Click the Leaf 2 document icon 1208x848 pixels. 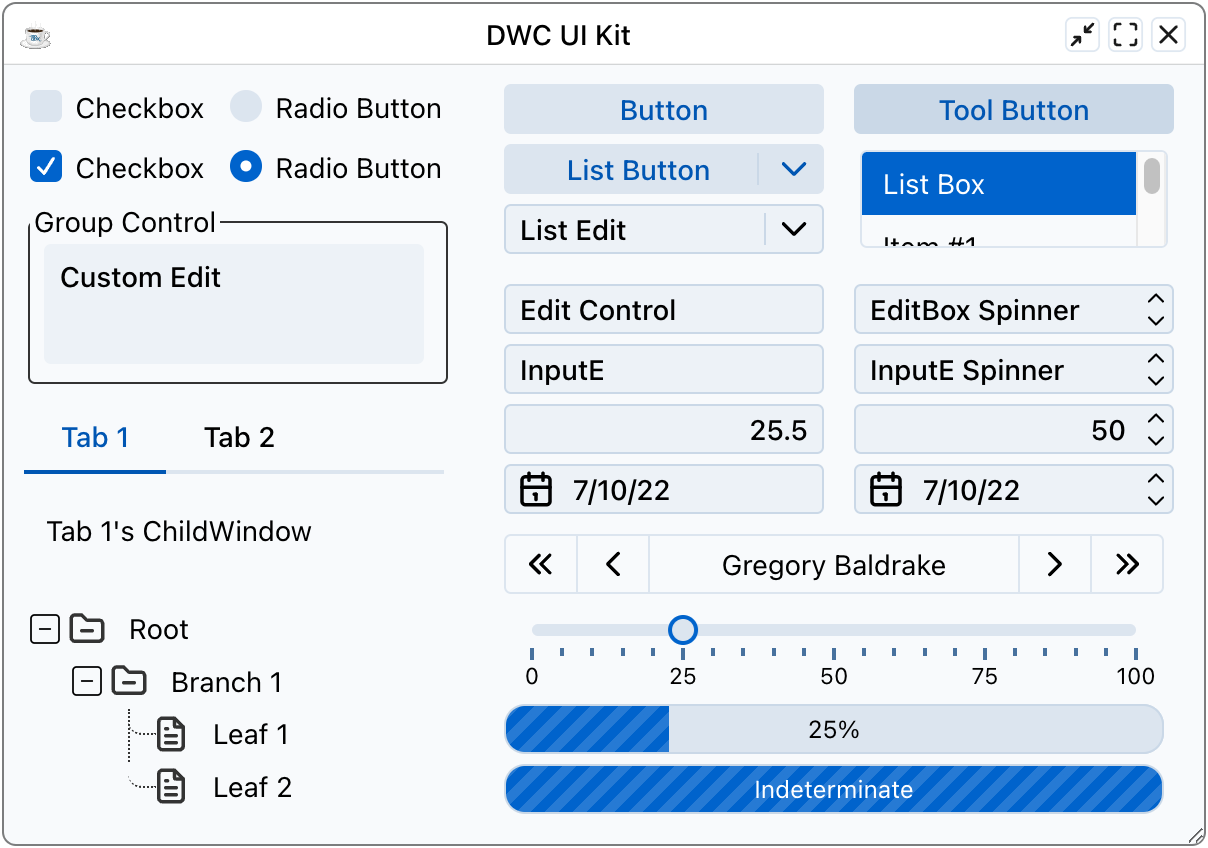[x=171, y=787]
